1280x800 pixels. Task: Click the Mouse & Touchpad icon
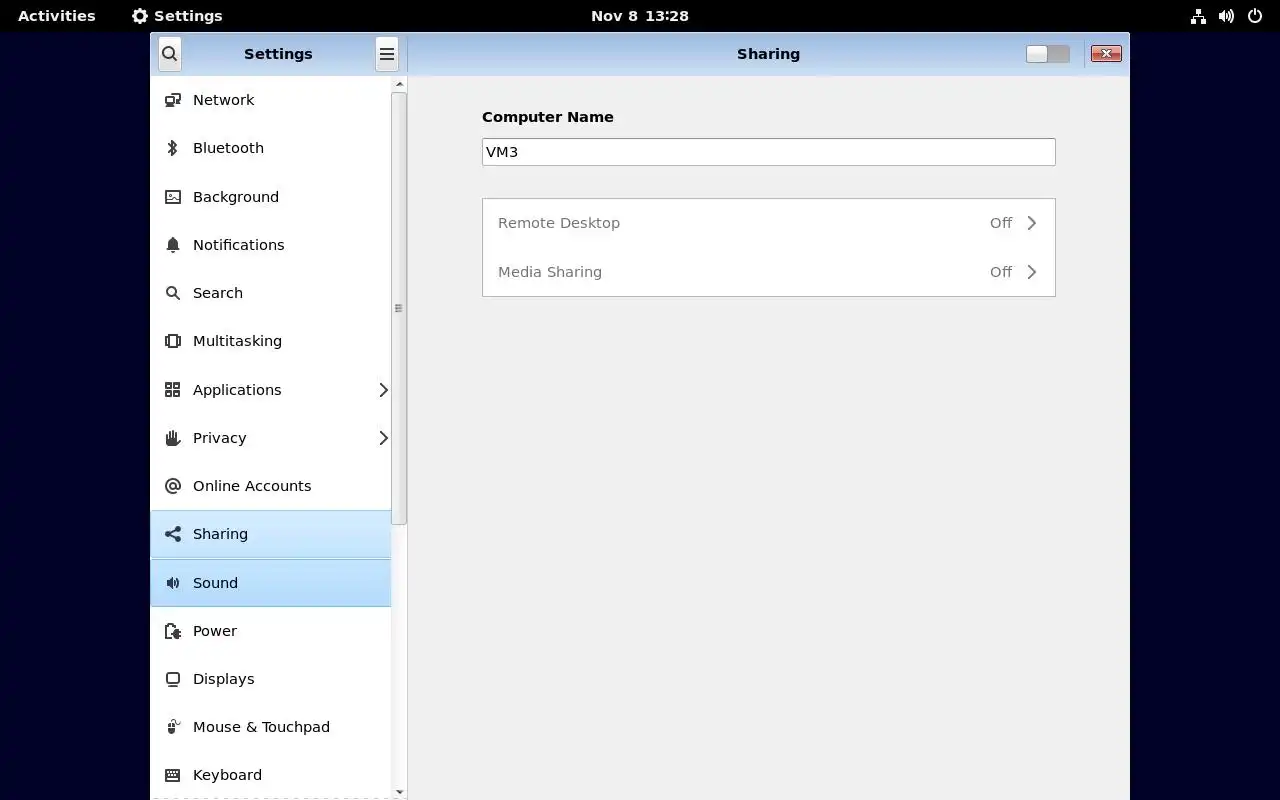(x=173, y=727)
